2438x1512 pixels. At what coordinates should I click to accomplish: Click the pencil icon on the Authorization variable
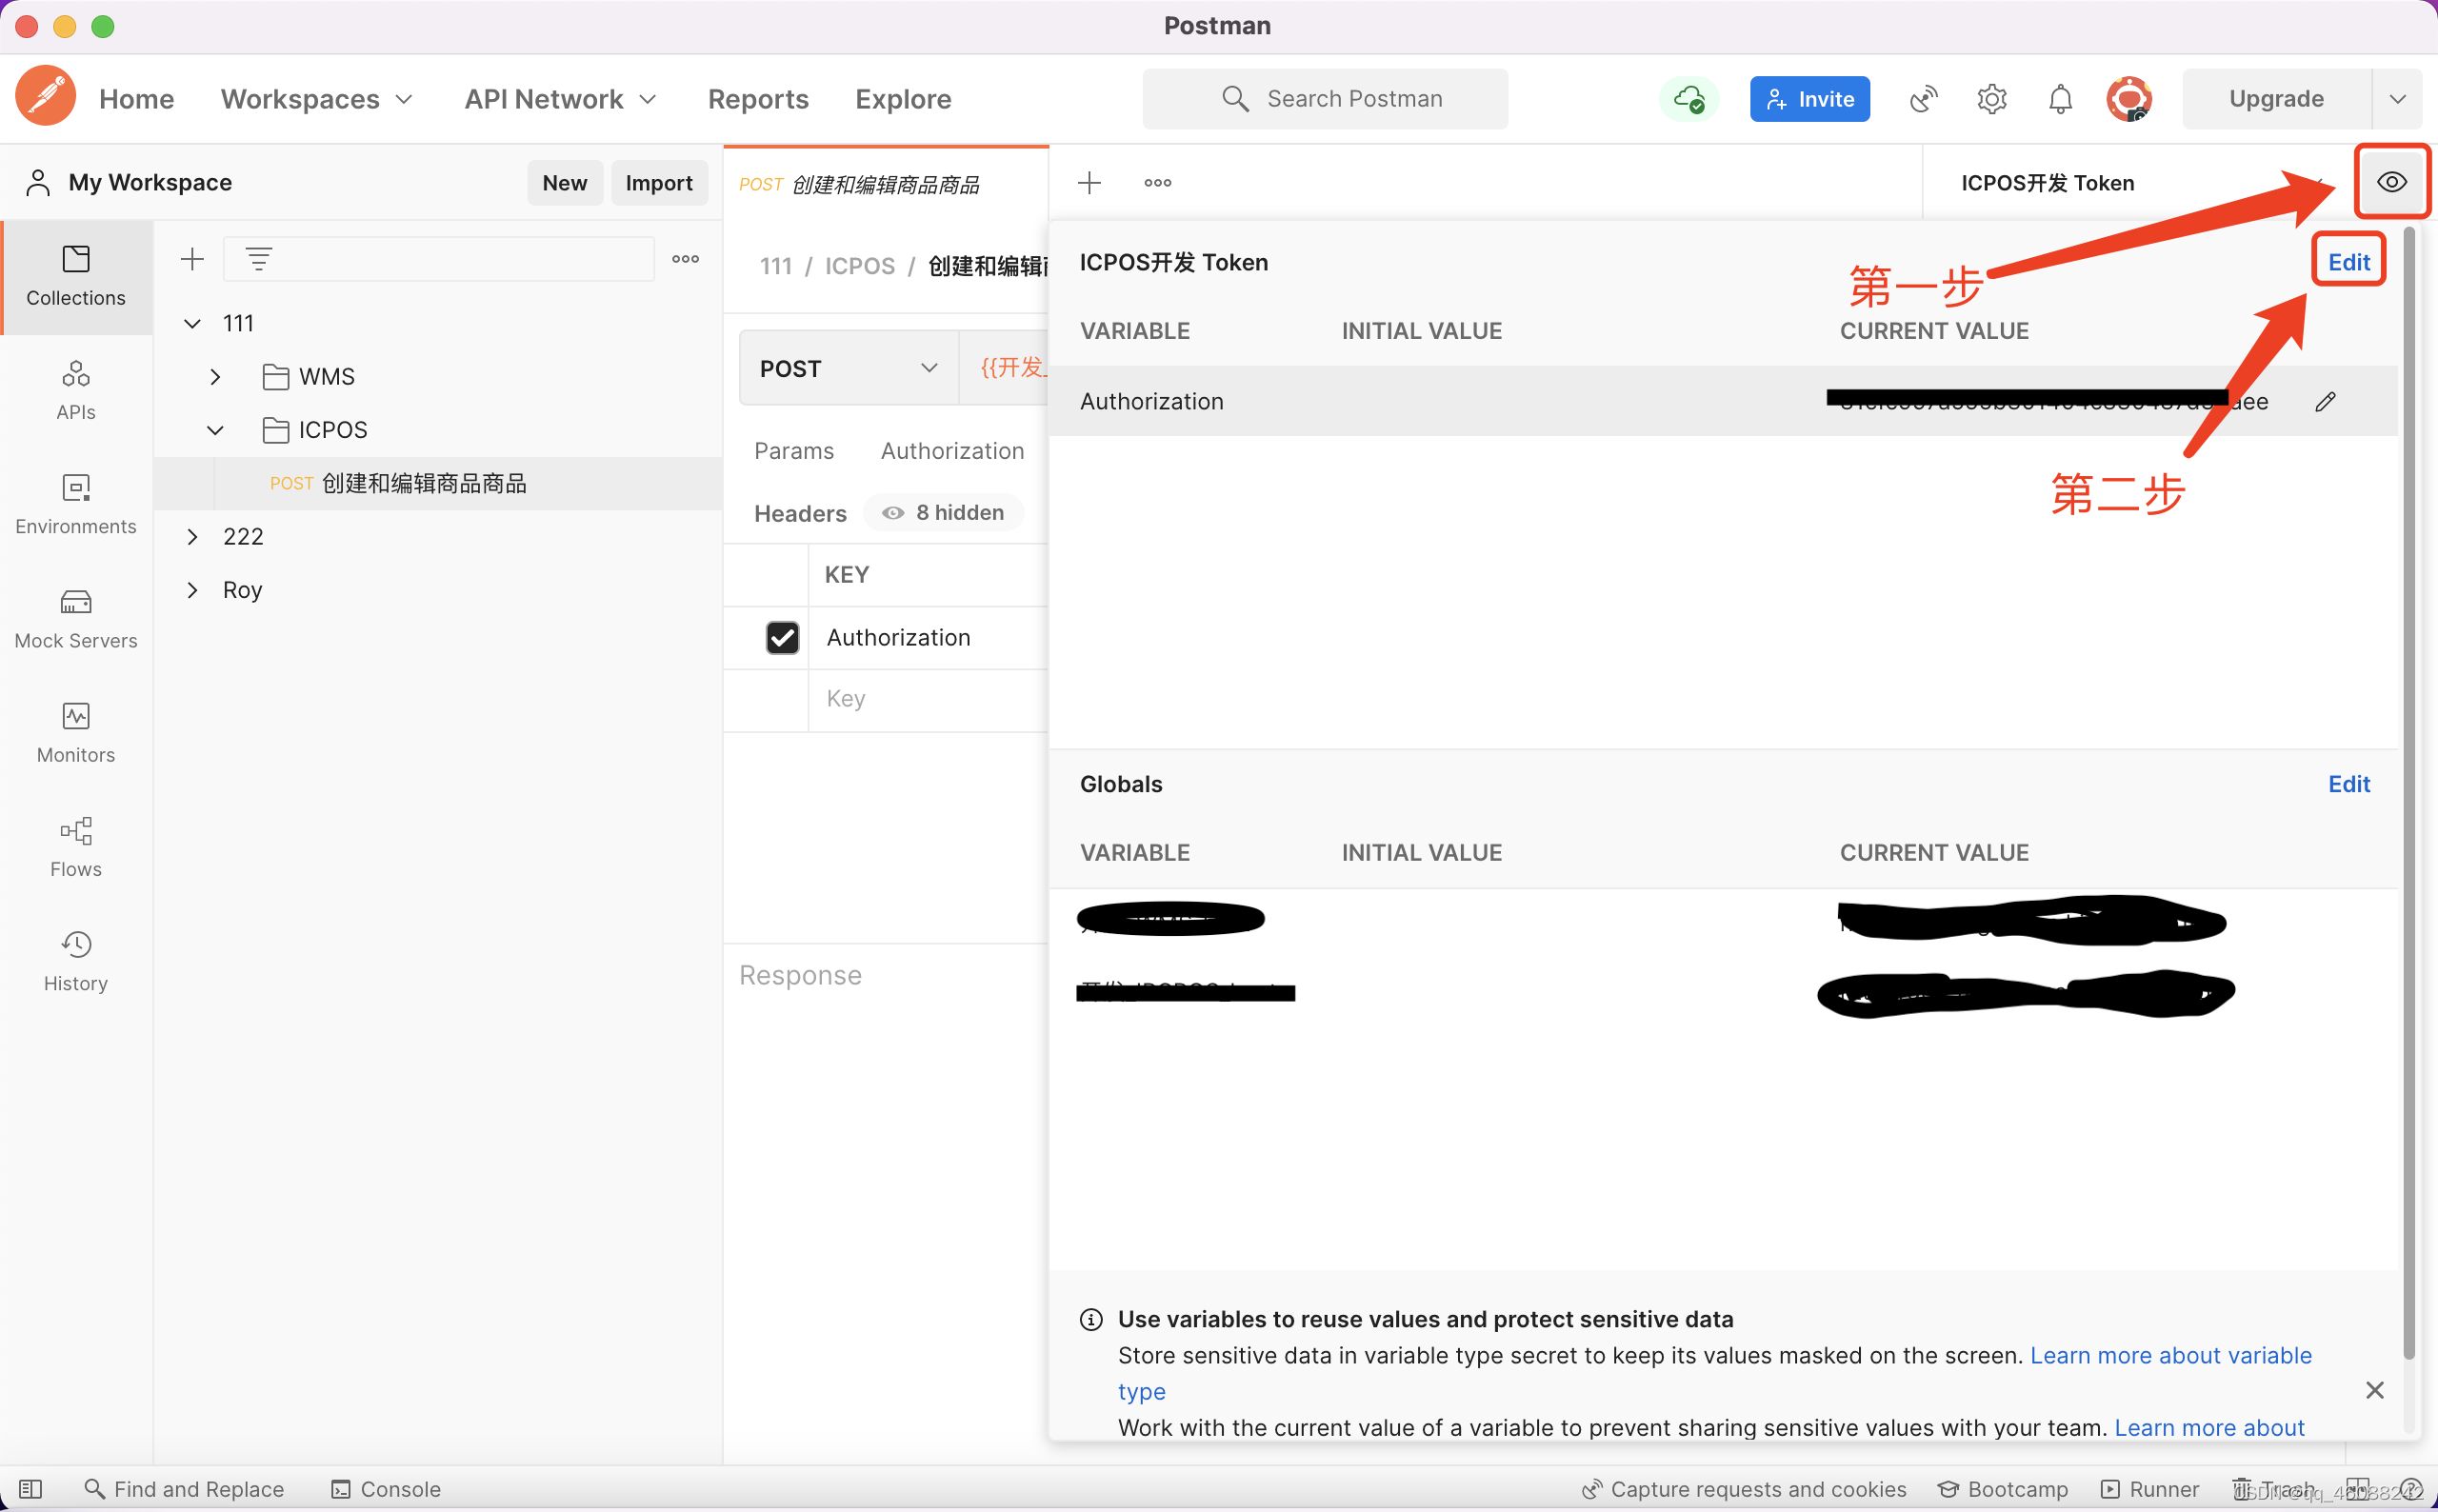(2325, 402)
